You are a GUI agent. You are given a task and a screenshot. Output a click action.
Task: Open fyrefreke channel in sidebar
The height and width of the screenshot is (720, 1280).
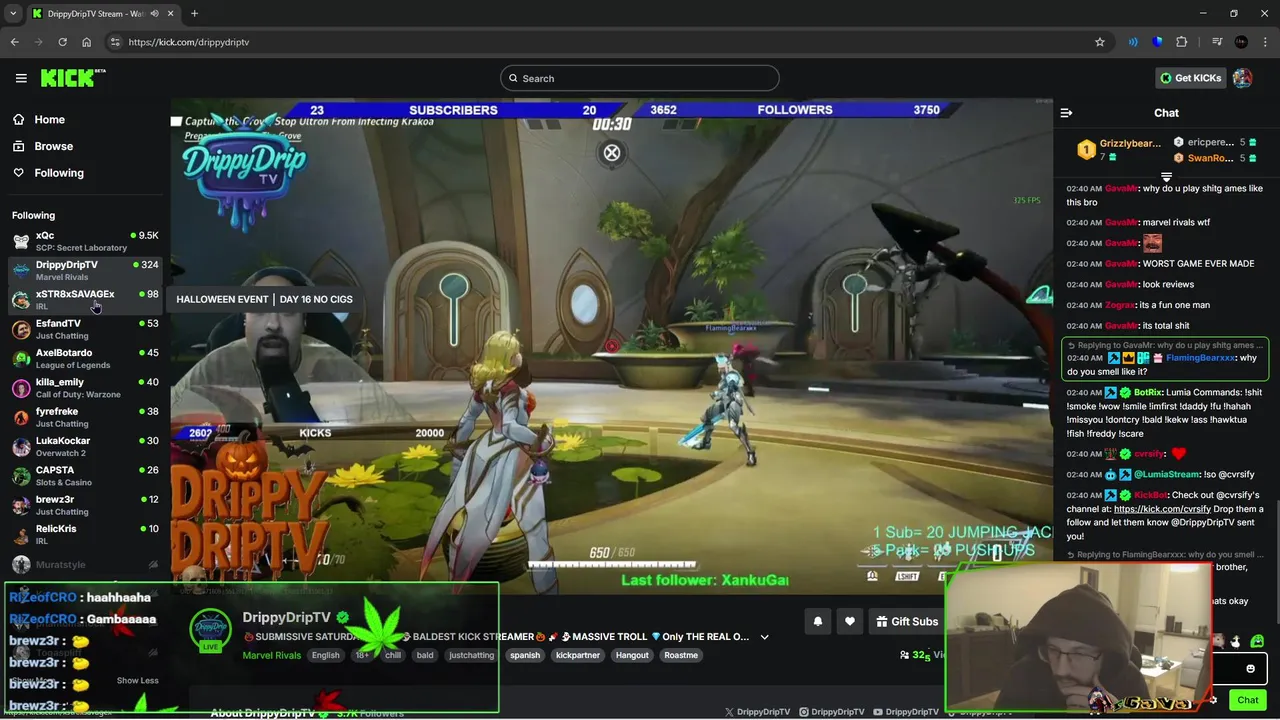[x=85, y=417]
